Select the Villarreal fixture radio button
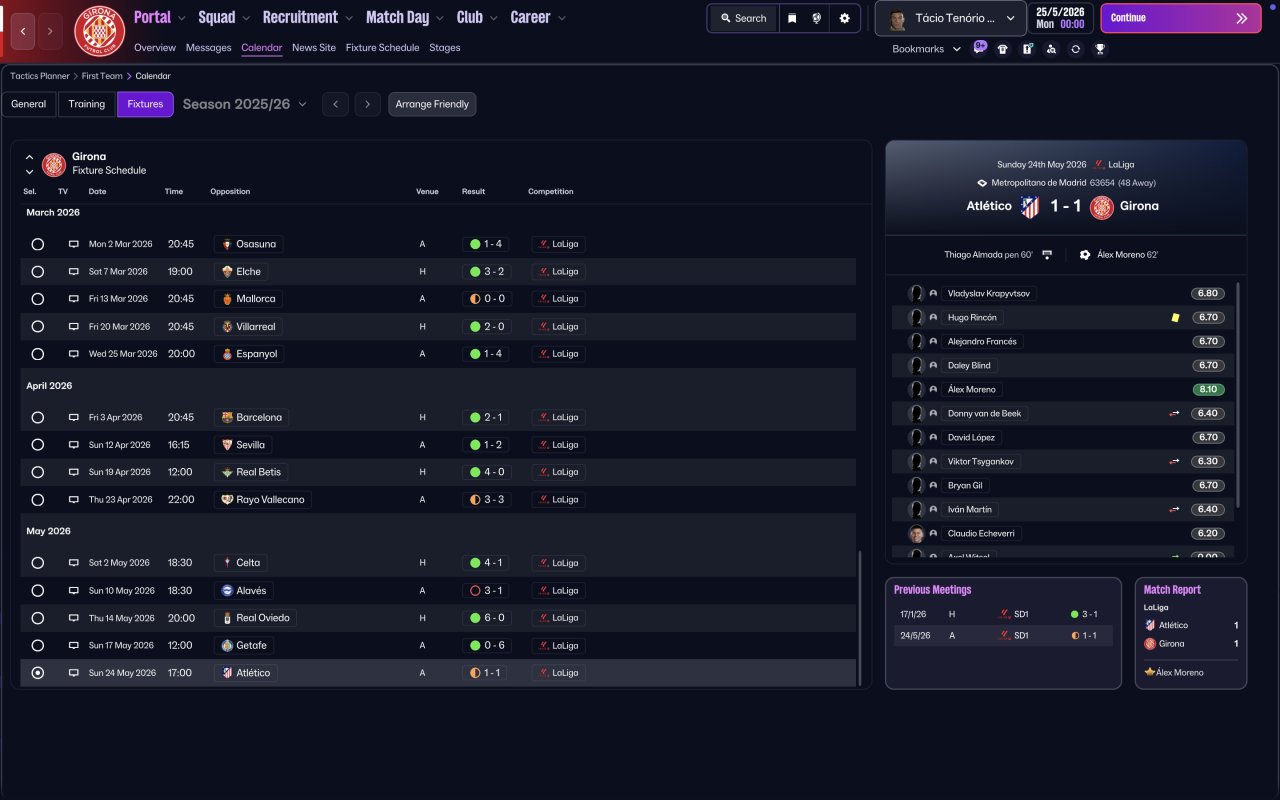The height and width of the screenshot is (800, 1280). pos(38,326)
